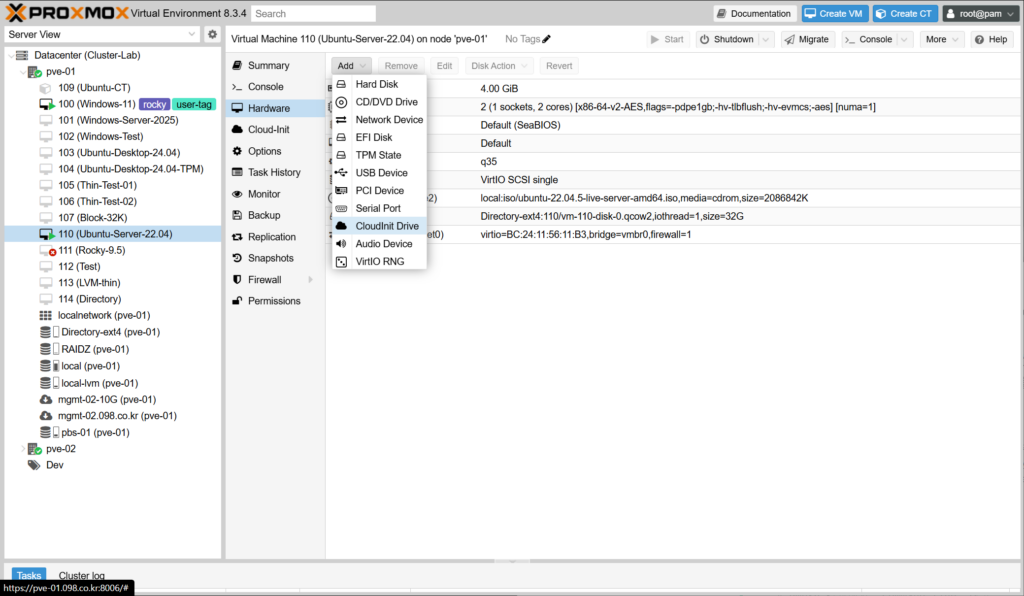Screen dimensions: 1024x596
Task: Expand the pve-02 node in tree
Action: point(23,449)
